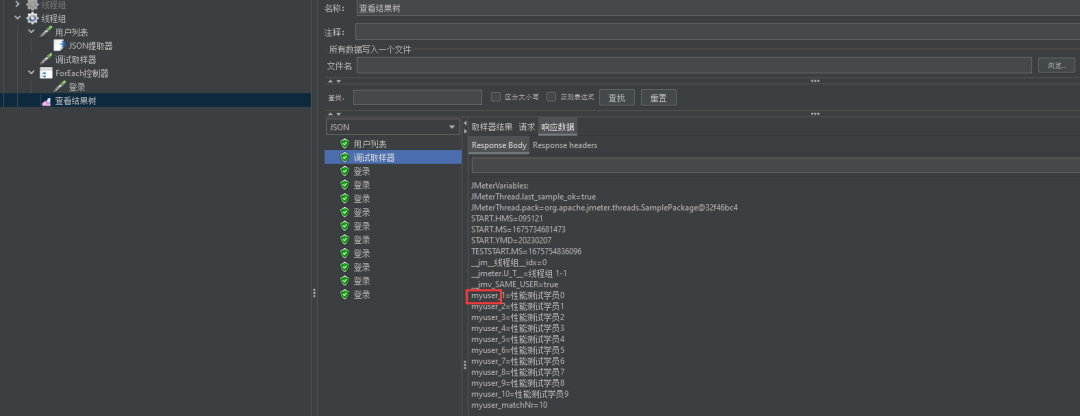Focus the 文件名 filename field
The width and height of the screenshot is (1080, 416).
point(694,65)
